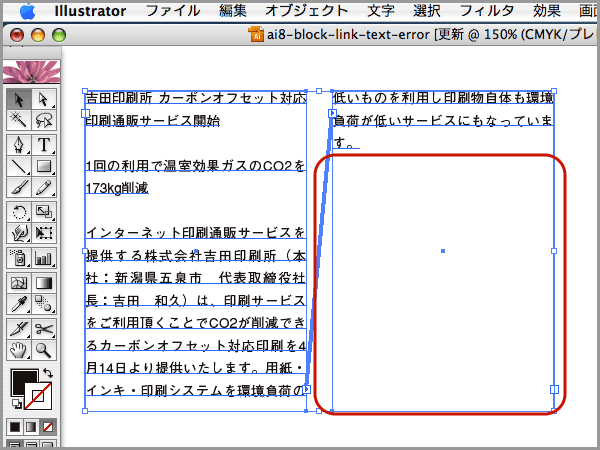Set paint mode to None

pos(48,427)
